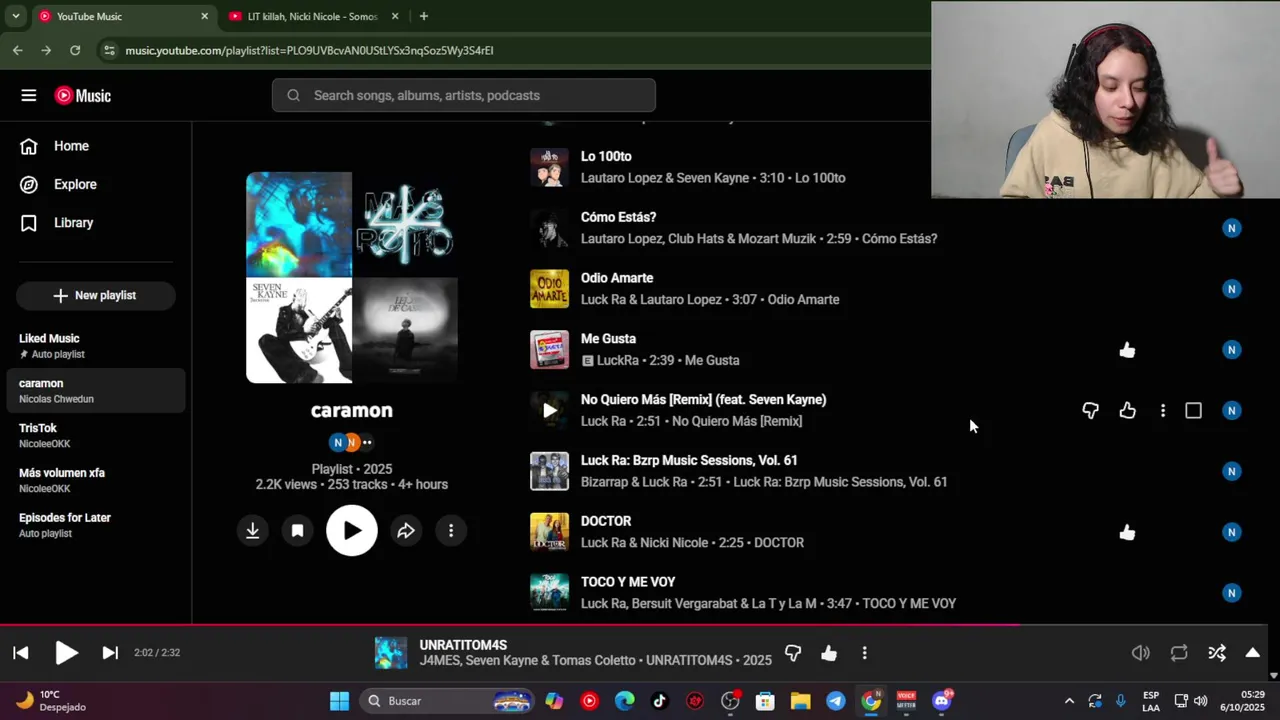Check the No Quiero Más selection checkbox
This screenshot has height=720, width=1280.
pos(1193,410)
